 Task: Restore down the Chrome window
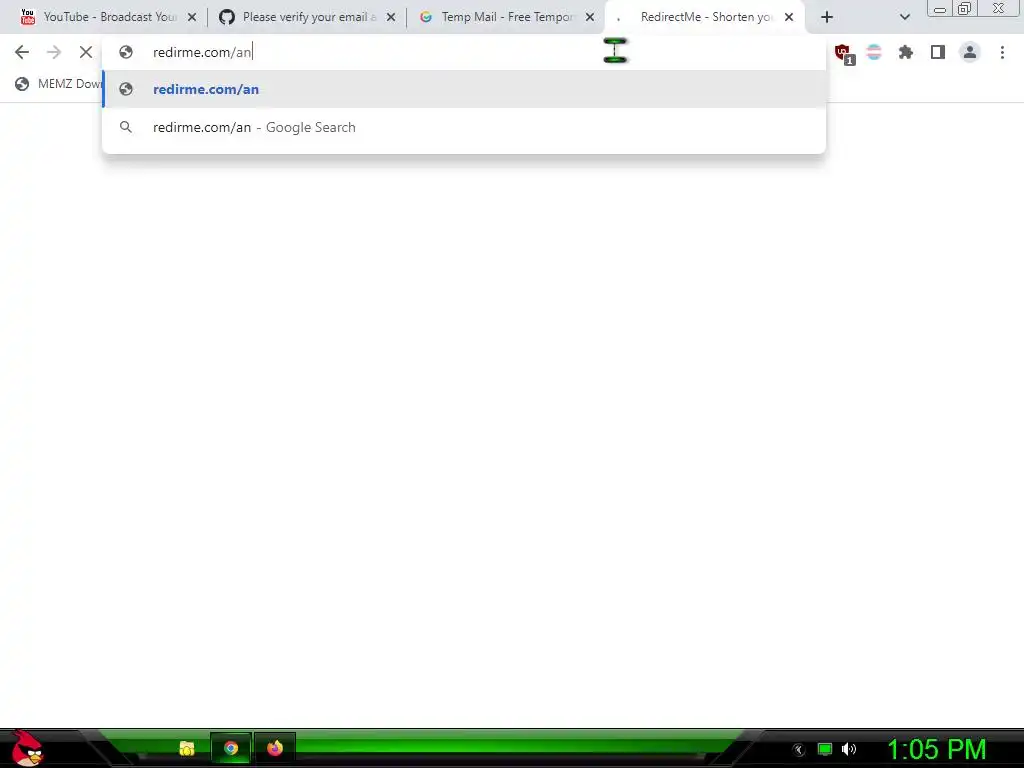point(965,8)
